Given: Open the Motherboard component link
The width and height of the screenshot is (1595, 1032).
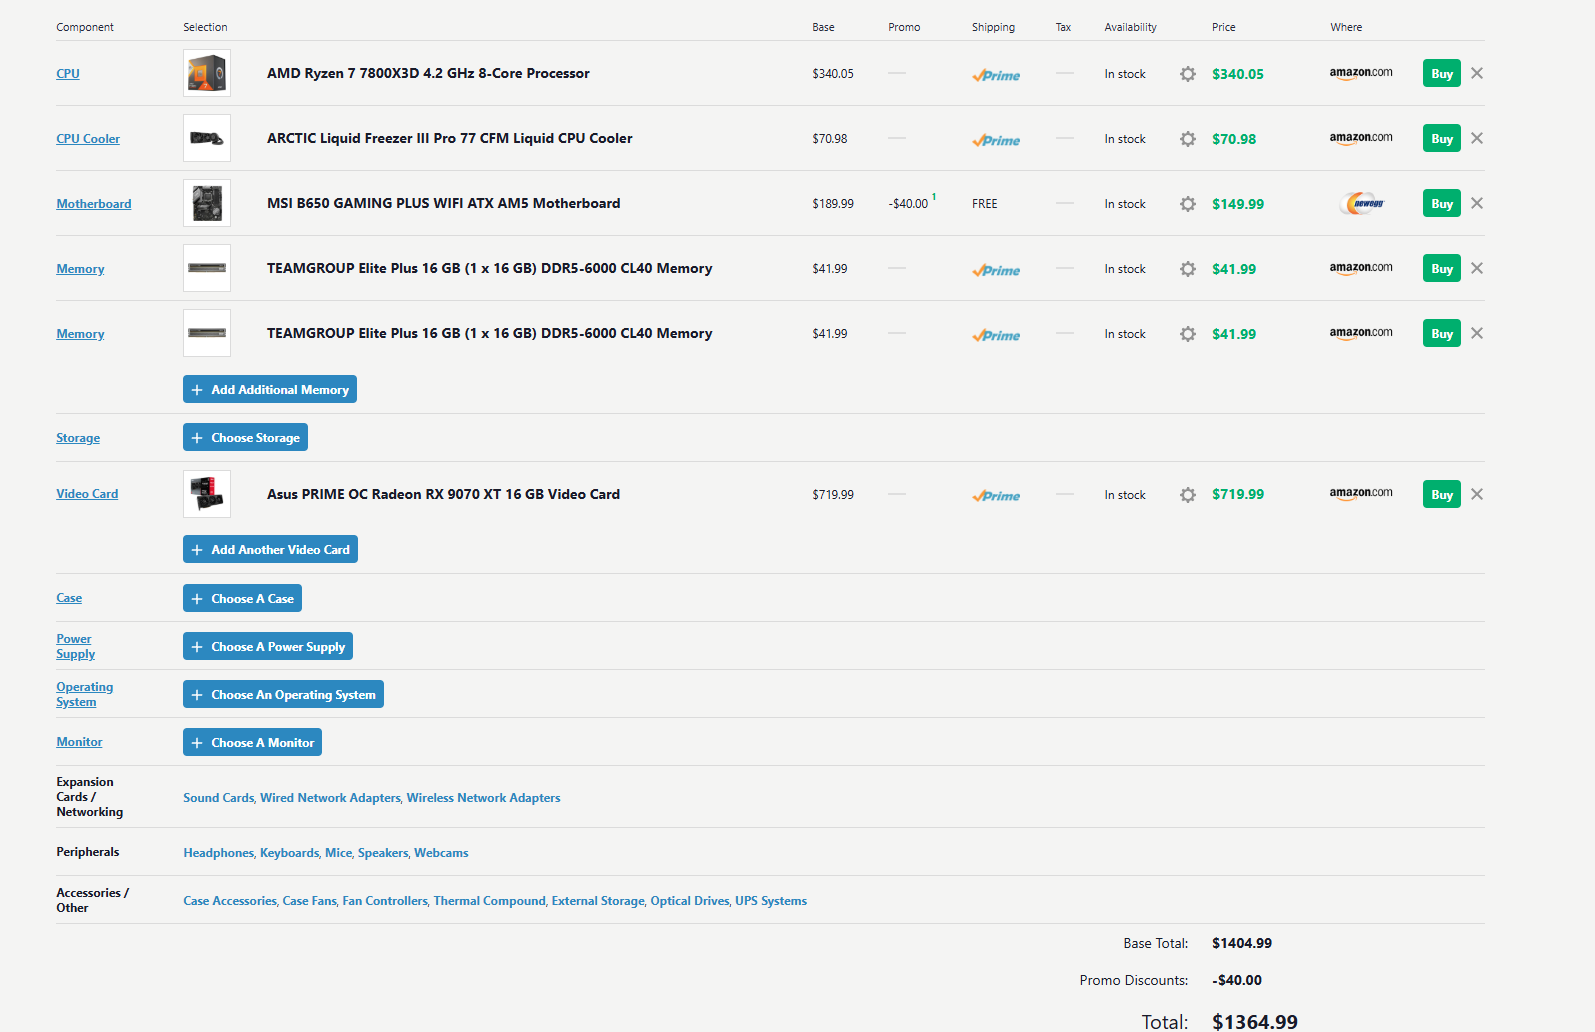Looking at the screenshot, I should (x=94, y=204).
